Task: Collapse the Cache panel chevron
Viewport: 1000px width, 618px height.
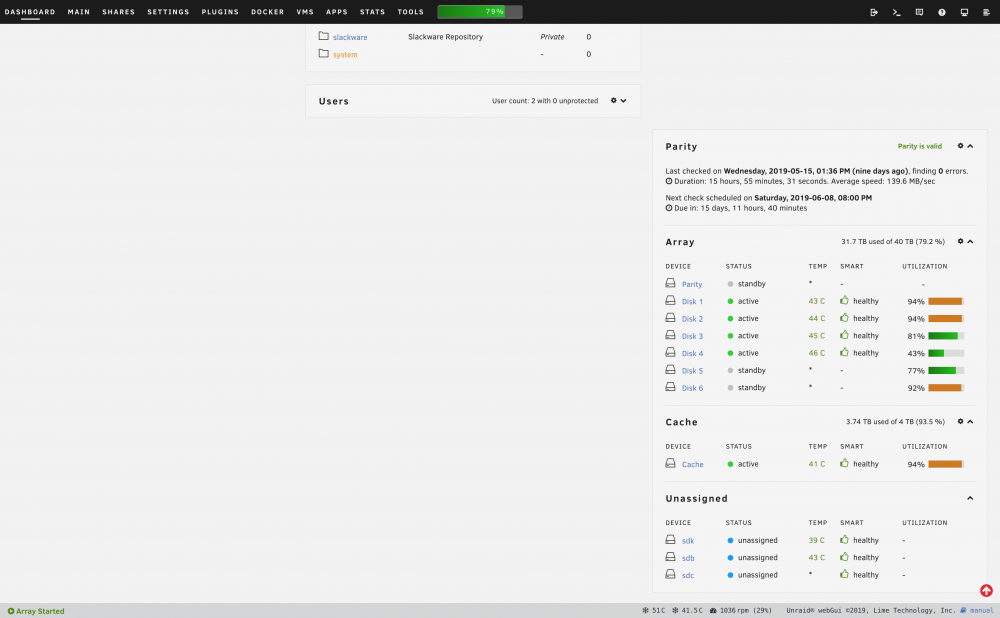Action: (x=970, y=422)
